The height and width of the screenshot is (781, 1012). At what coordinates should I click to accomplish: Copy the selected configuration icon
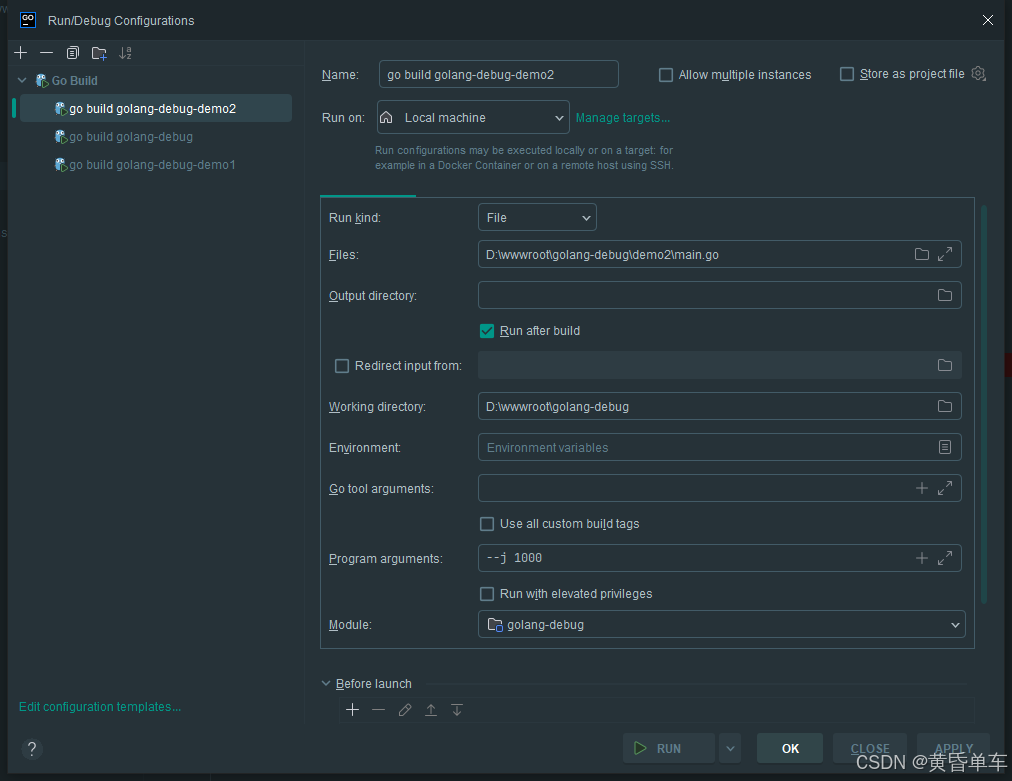click(73, 53)
